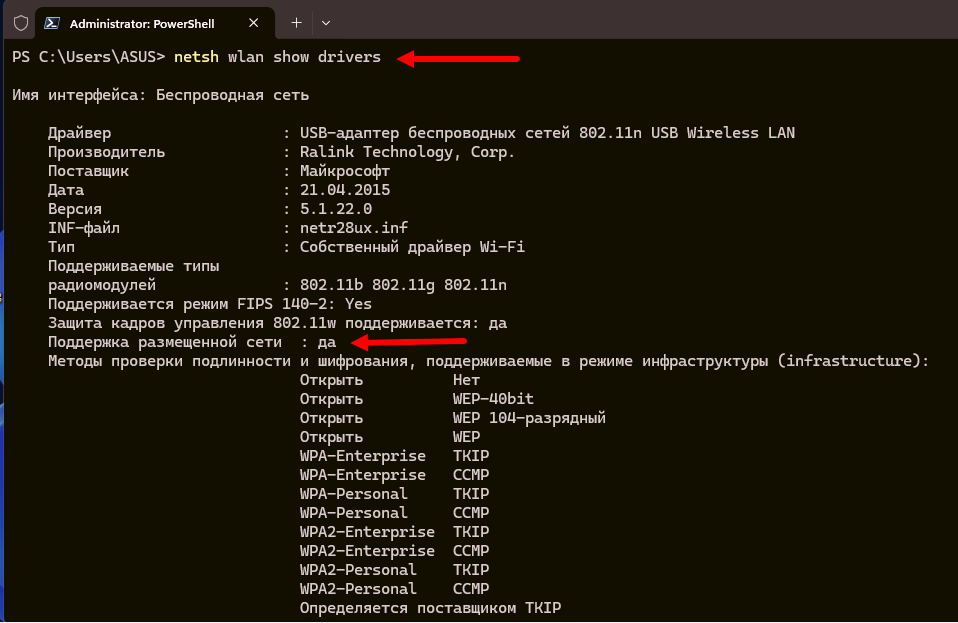Click the typed netsh wlan show drivers command
958x623 pixels.
pos(277,57)
